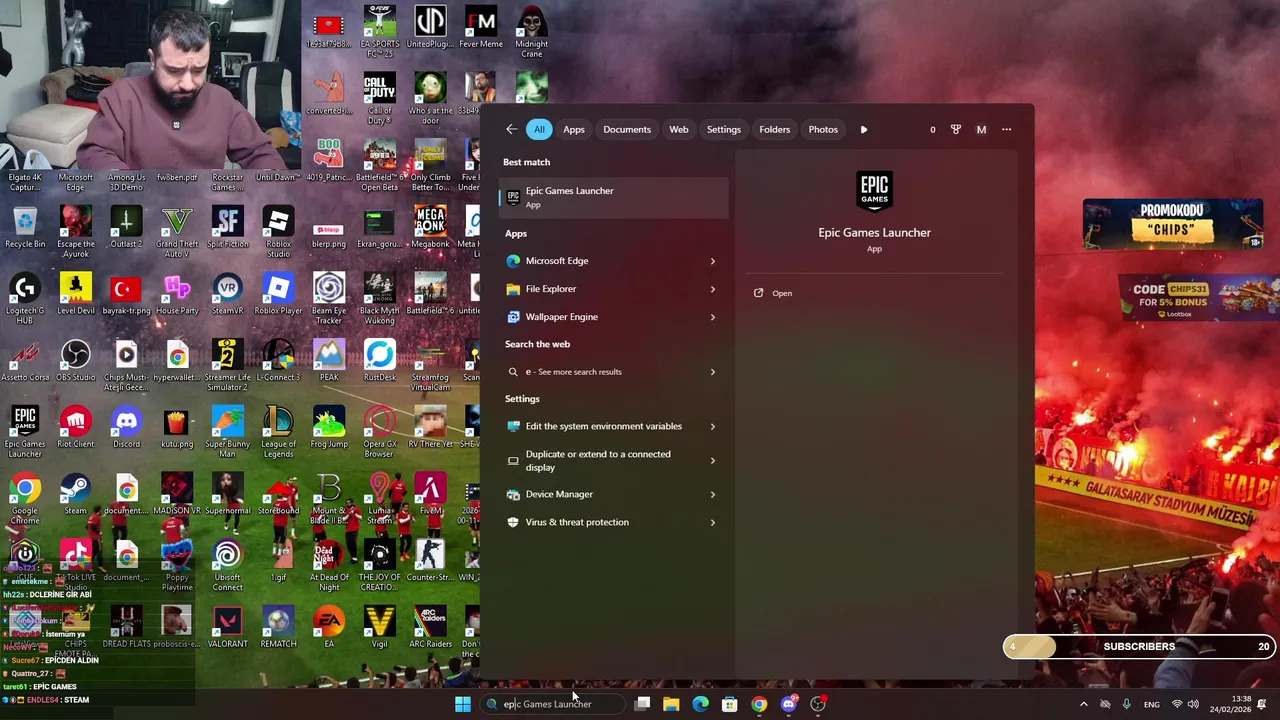This screenshot has height=720, width=1280.
Task: Open the Windows Start button
Action: [463, 704]
